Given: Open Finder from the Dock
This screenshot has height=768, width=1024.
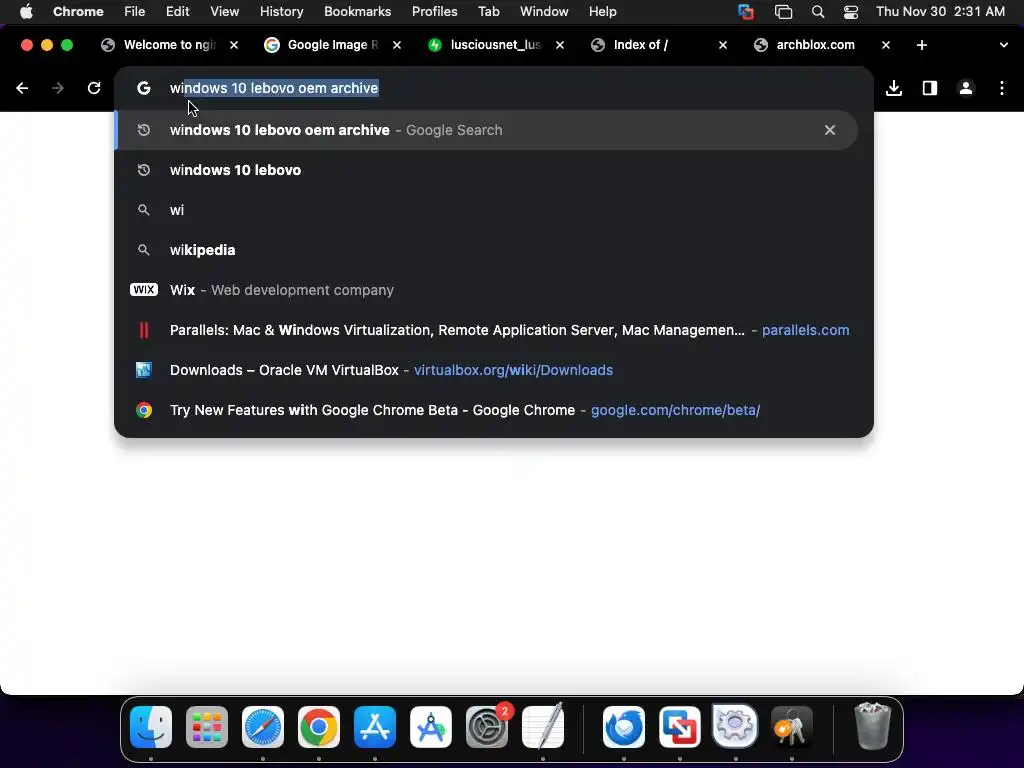Looking at the screenshot, I should point(151,727).
